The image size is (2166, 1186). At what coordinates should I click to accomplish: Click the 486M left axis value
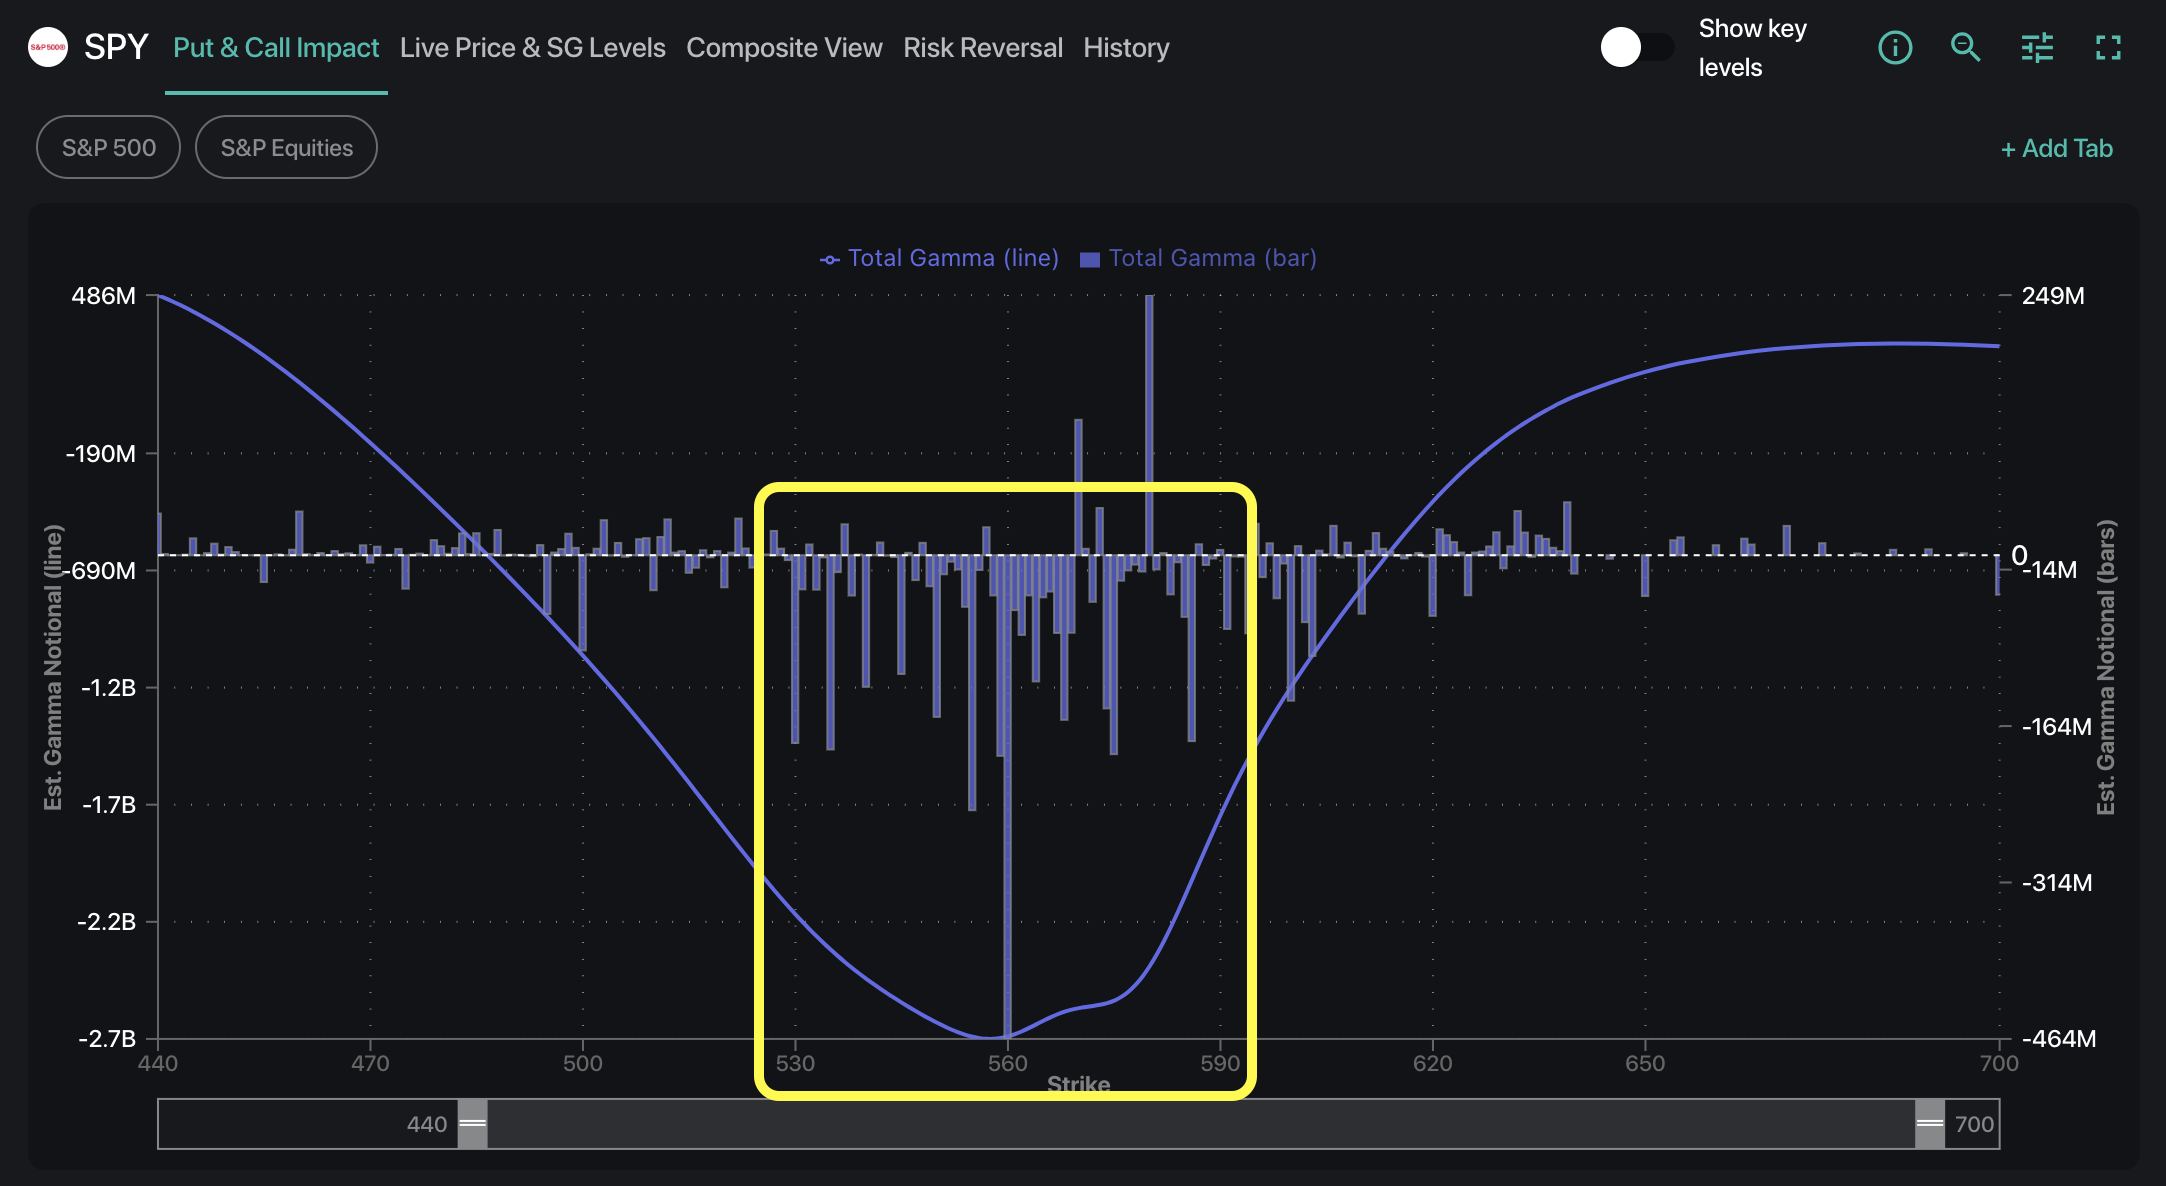[103, 296]
